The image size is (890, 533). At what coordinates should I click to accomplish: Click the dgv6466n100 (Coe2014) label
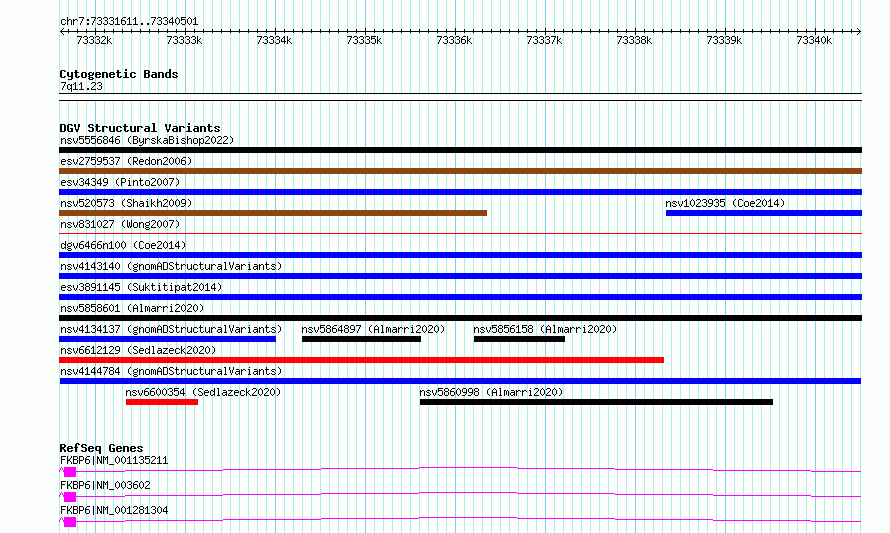123,245
